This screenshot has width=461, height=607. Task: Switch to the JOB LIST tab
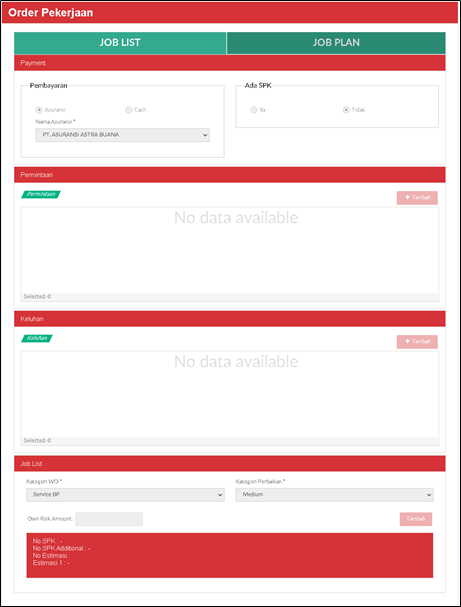(x=120, y=43)
